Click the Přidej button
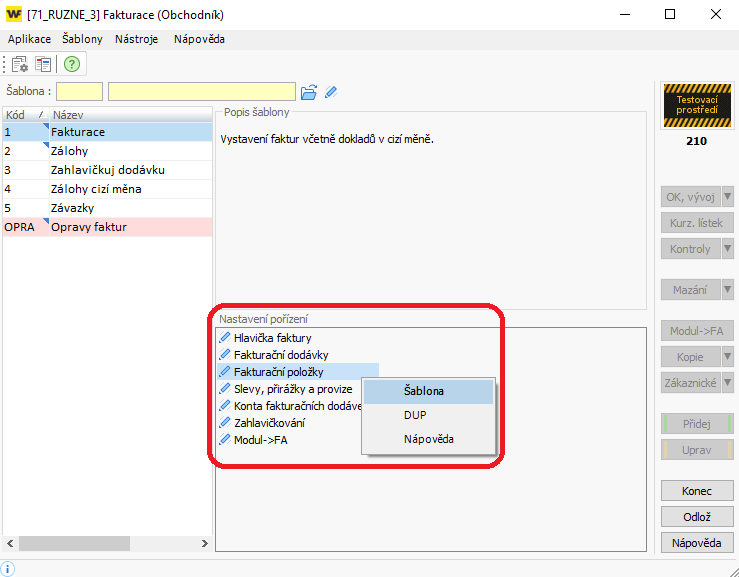 point(697,424)
